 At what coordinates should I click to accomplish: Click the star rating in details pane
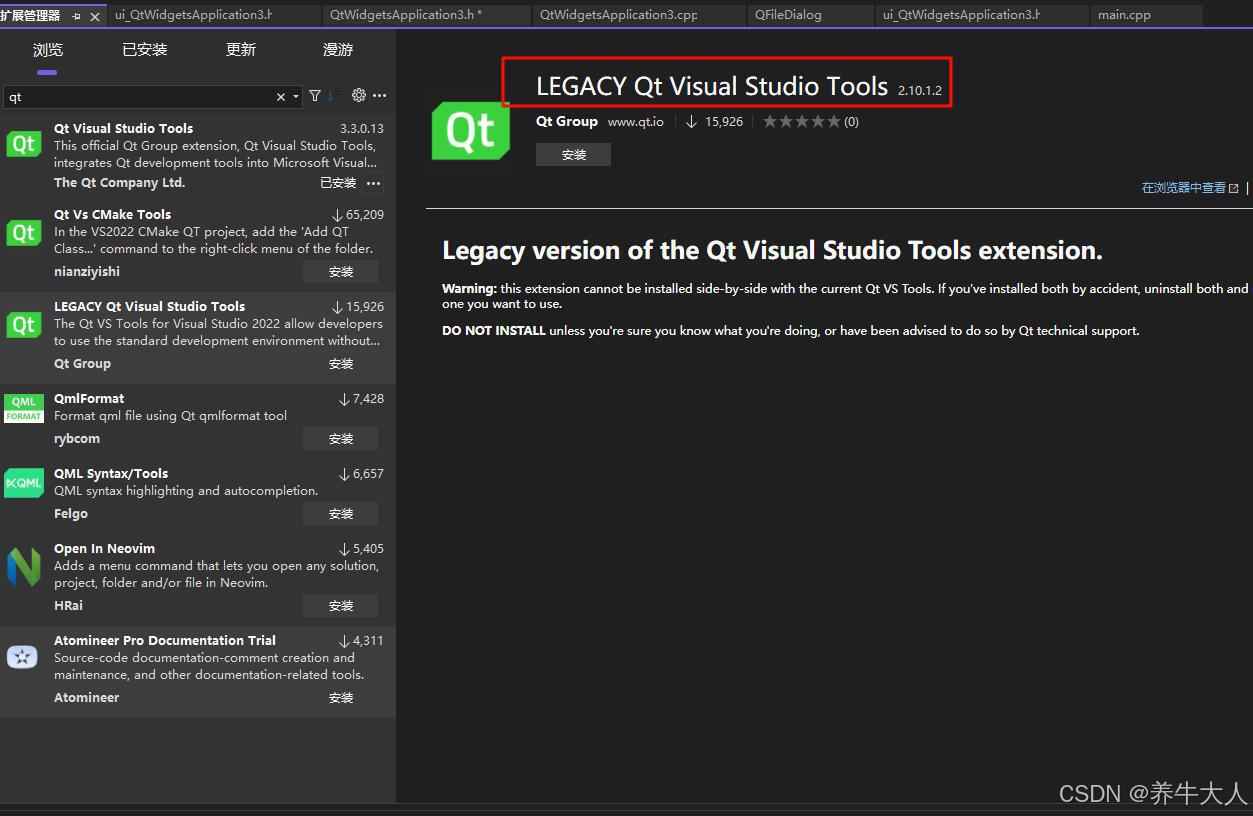pos(801,122)
